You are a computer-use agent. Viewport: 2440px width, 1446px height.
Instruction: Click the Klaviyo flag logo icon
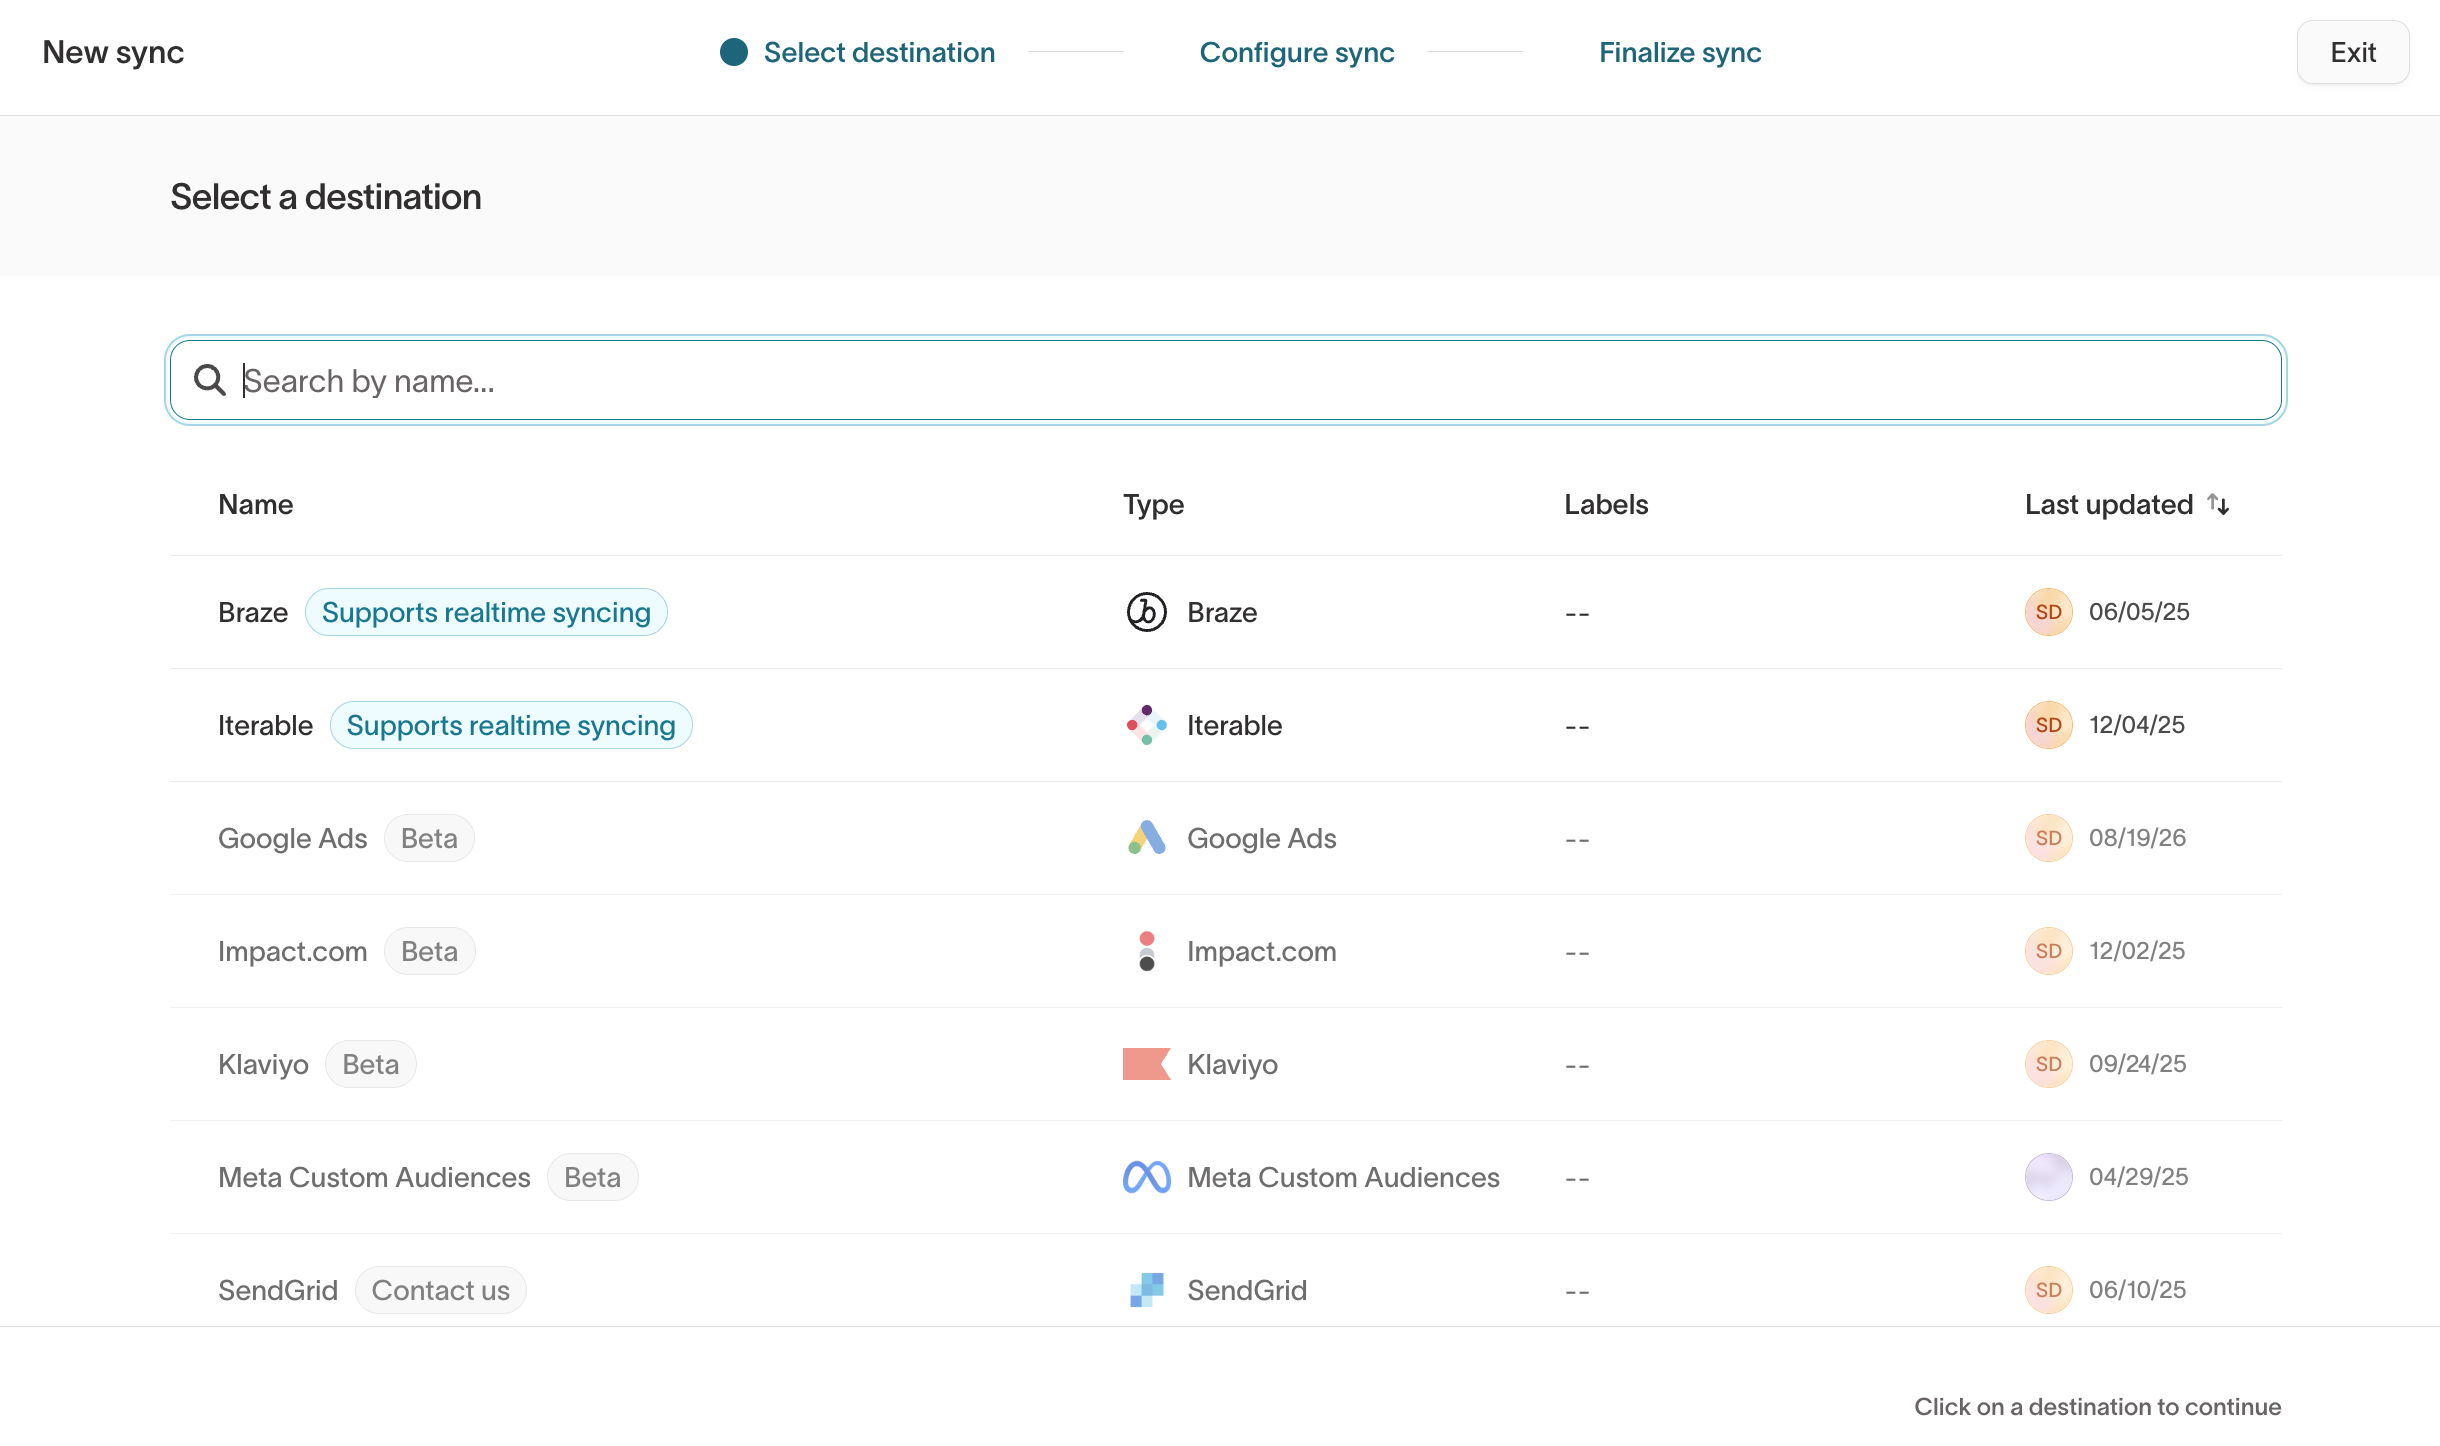[1146, 1064]
